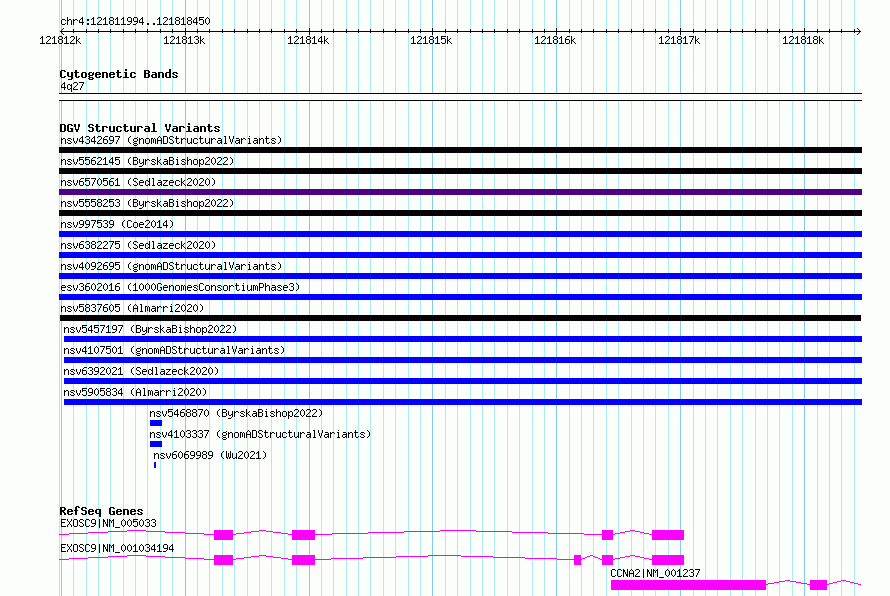
Task: Select the nsv5468870 (ByrskaBishop2022) label
Action: [236, 413]
